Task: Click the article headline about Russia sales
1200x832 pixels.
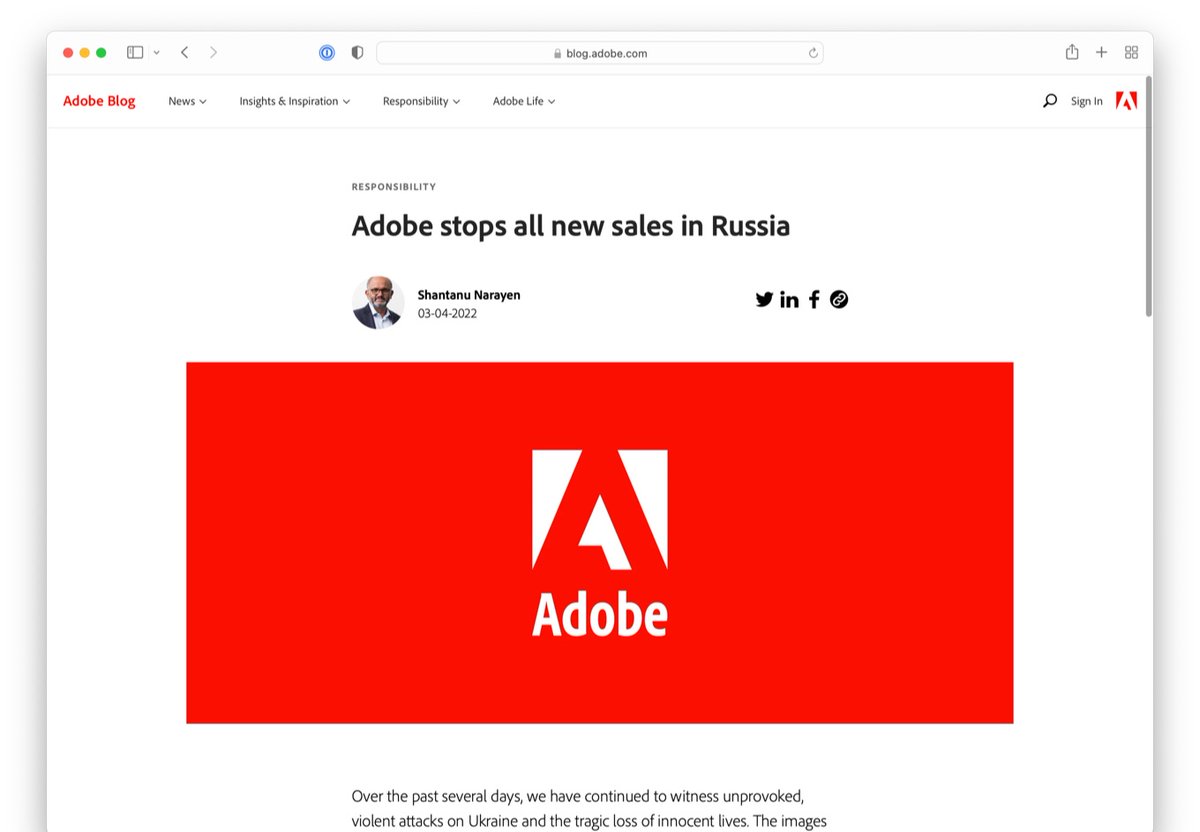Action: tap(571, 226)
